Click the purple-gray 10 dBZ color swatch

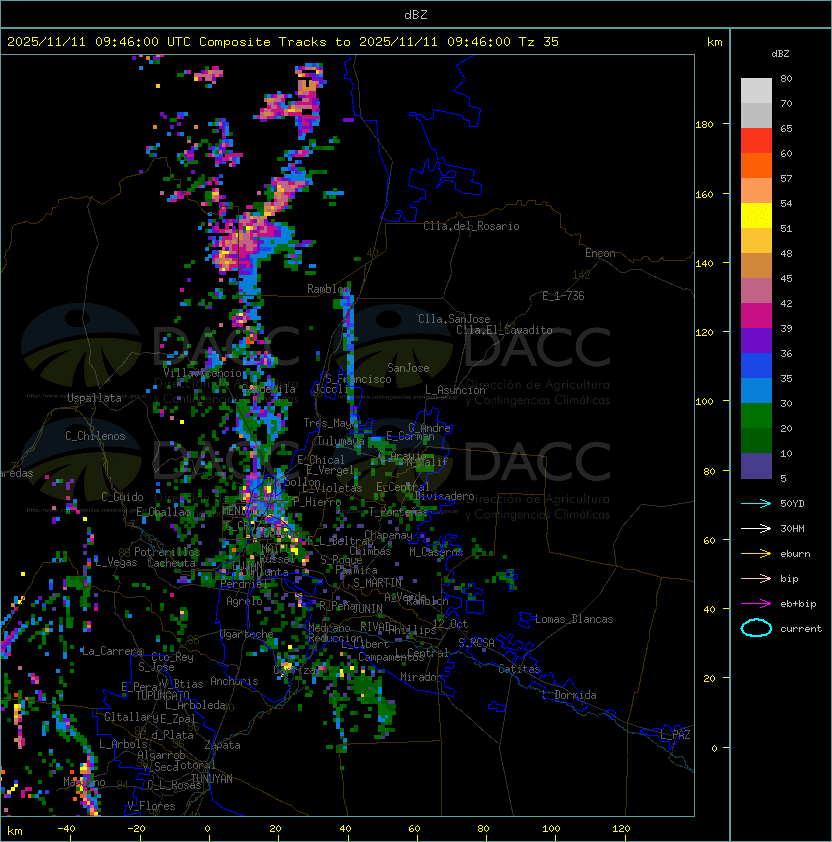click(x=756, y=466)
